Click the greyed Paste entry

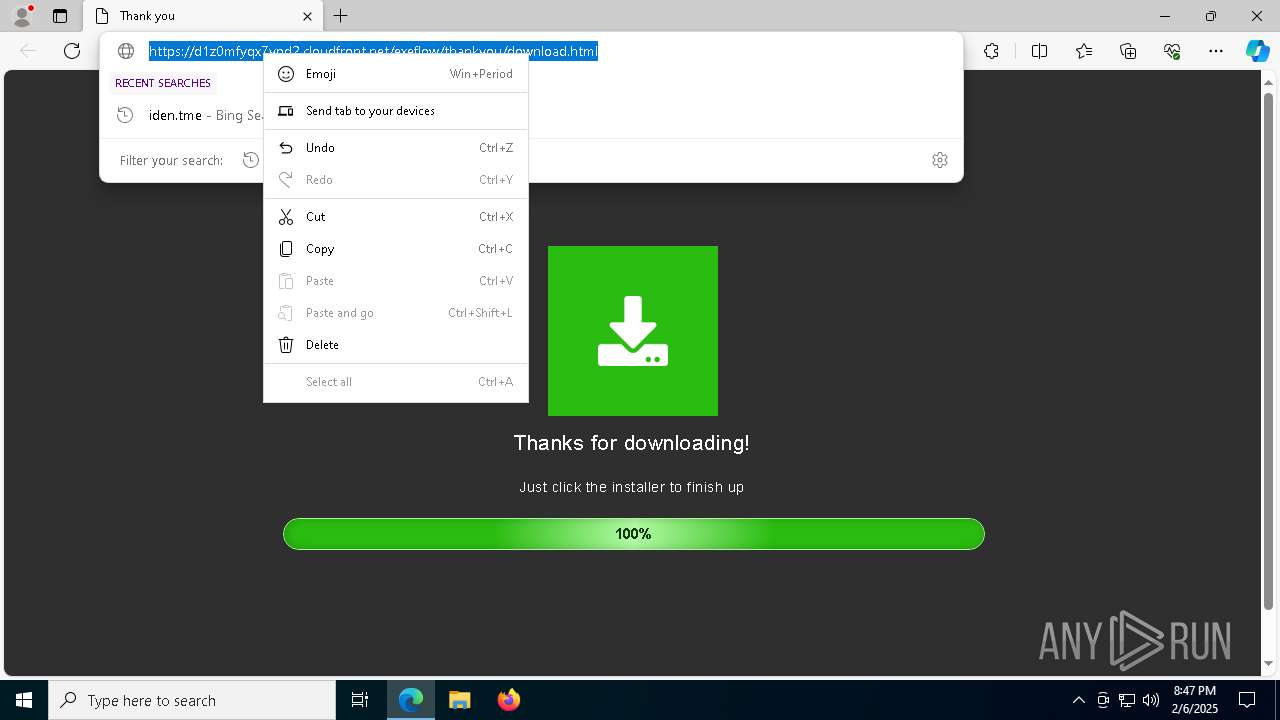point(396,281)
